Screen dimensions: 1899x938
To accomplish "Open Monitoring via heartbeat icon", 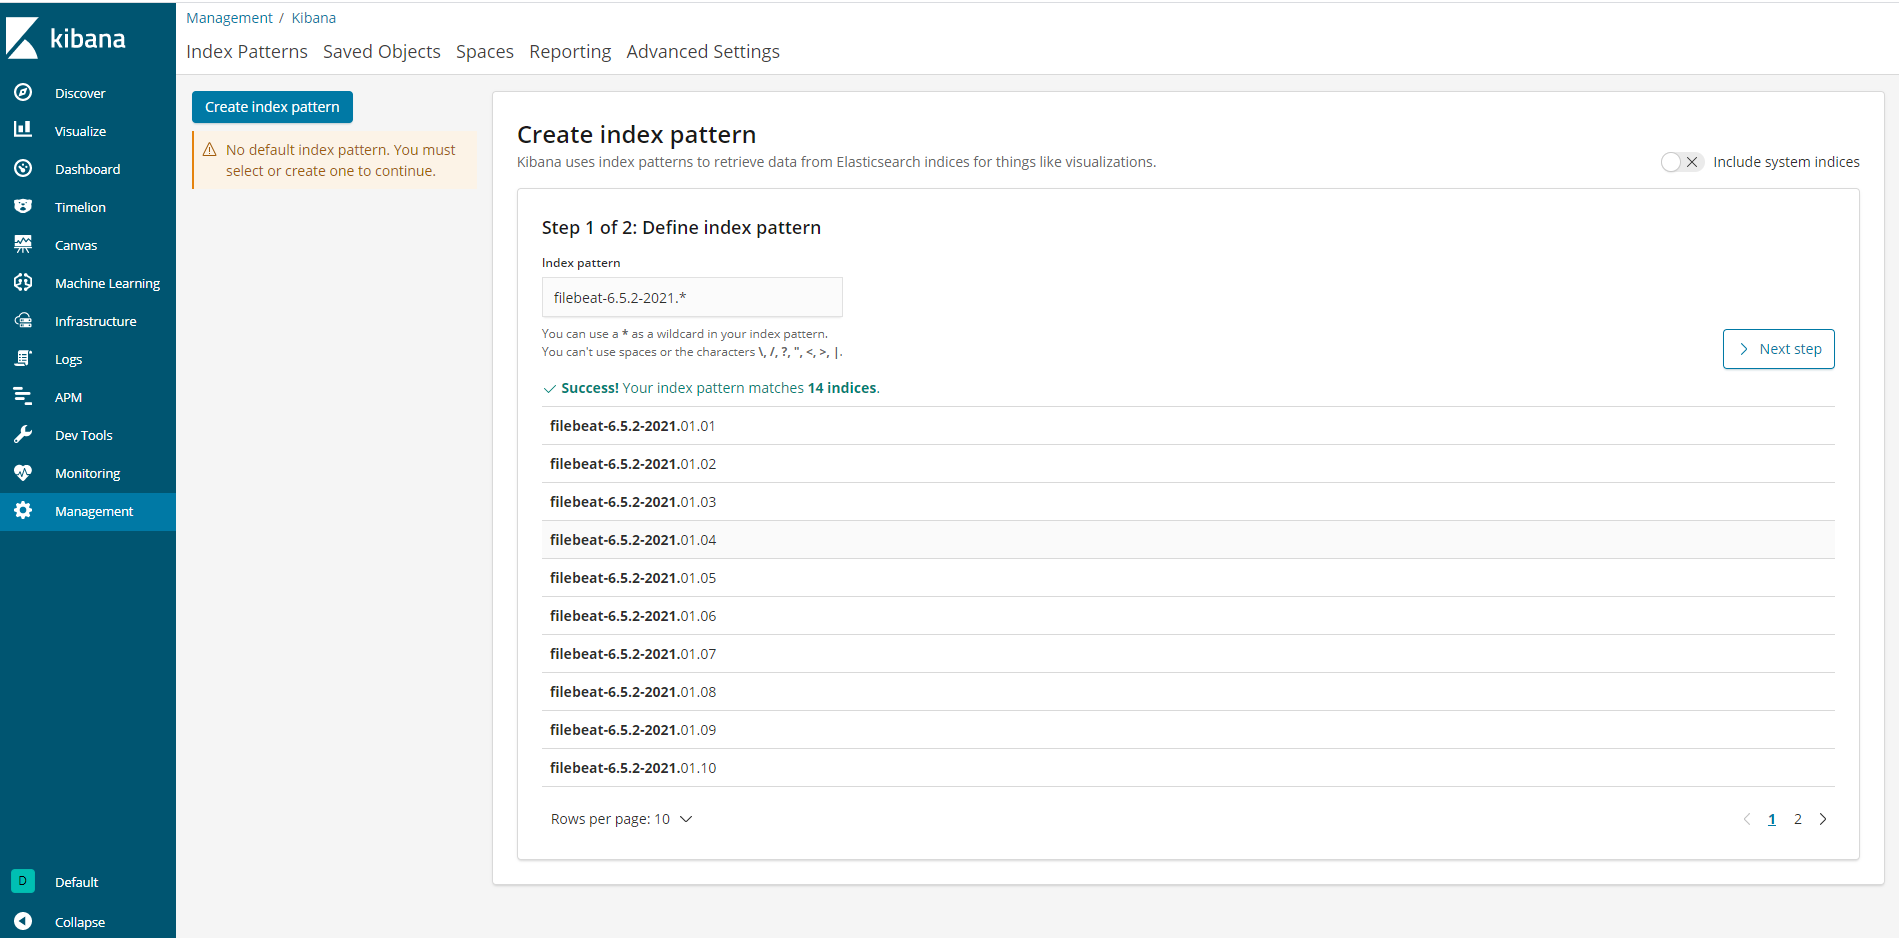I will point(23,472).
